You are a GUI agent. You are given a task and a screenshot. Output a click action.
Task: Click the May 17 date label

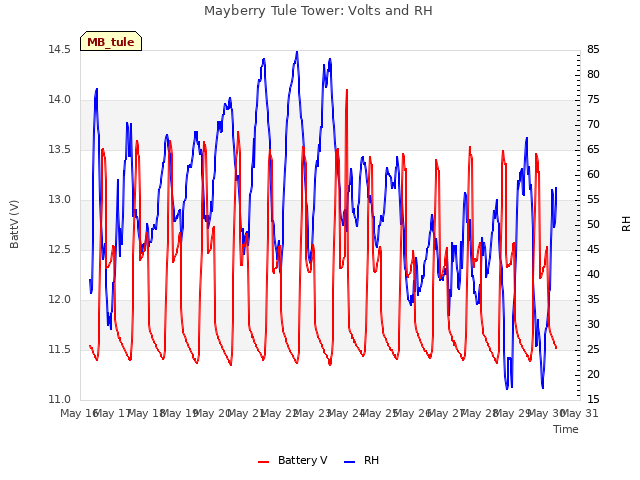(113, 414)
